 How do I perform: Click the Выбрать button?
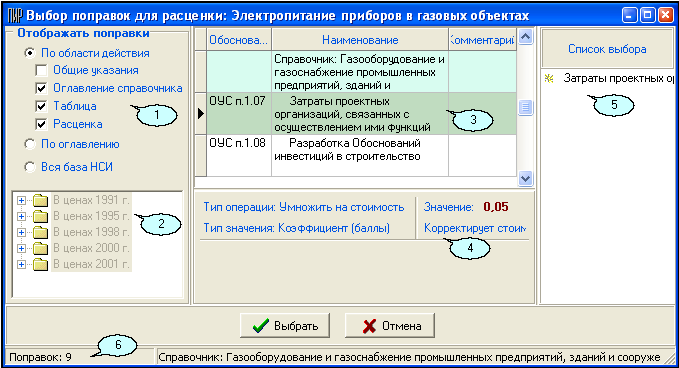[x=285, y=326]
